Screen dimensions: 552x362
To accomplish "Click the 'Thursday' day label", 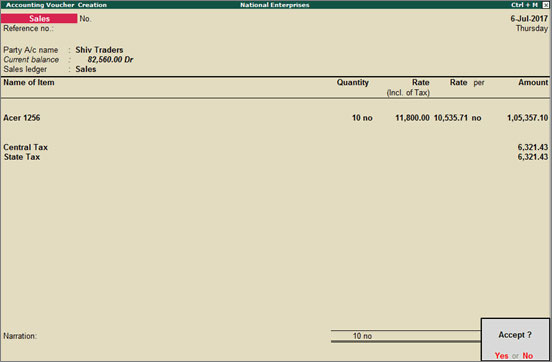I will [x=532, y=29].
